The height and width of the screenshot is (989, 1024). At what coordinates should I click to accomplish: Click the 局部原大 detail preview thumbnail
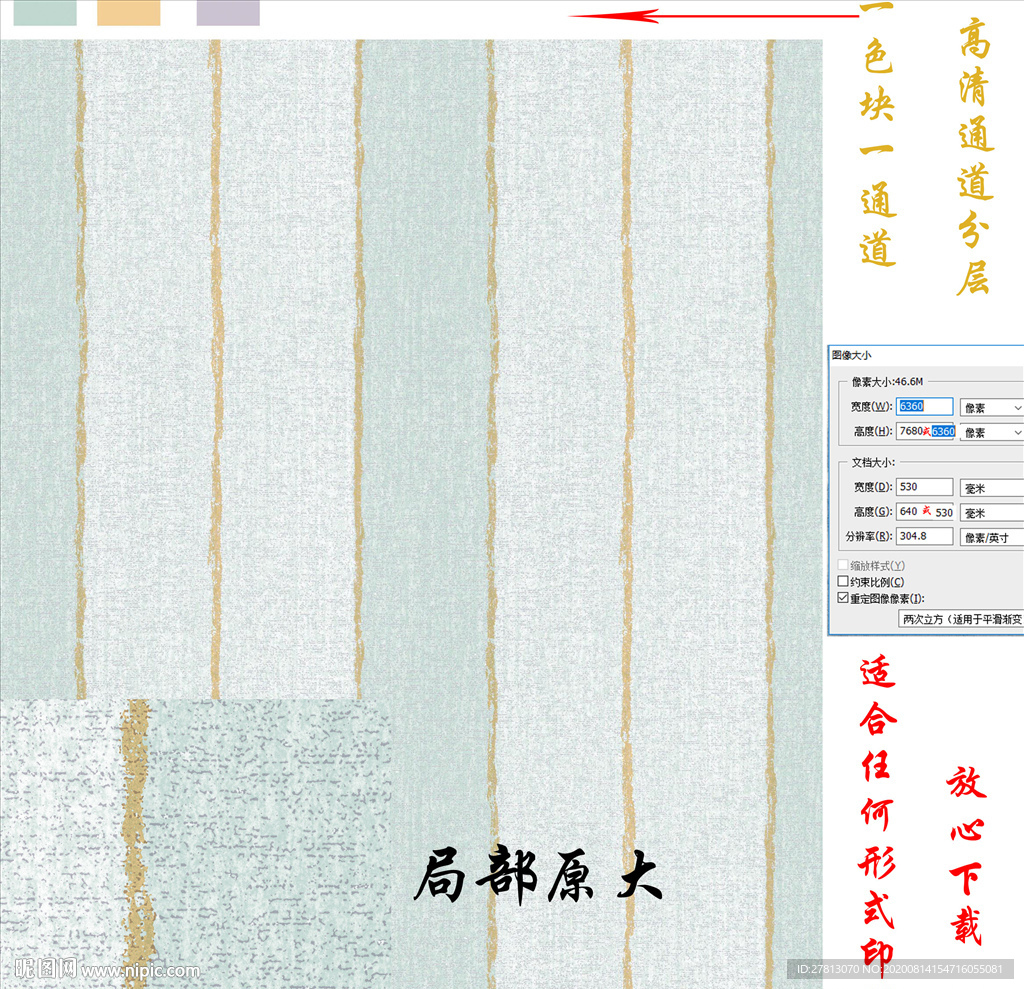coord(195,843)
